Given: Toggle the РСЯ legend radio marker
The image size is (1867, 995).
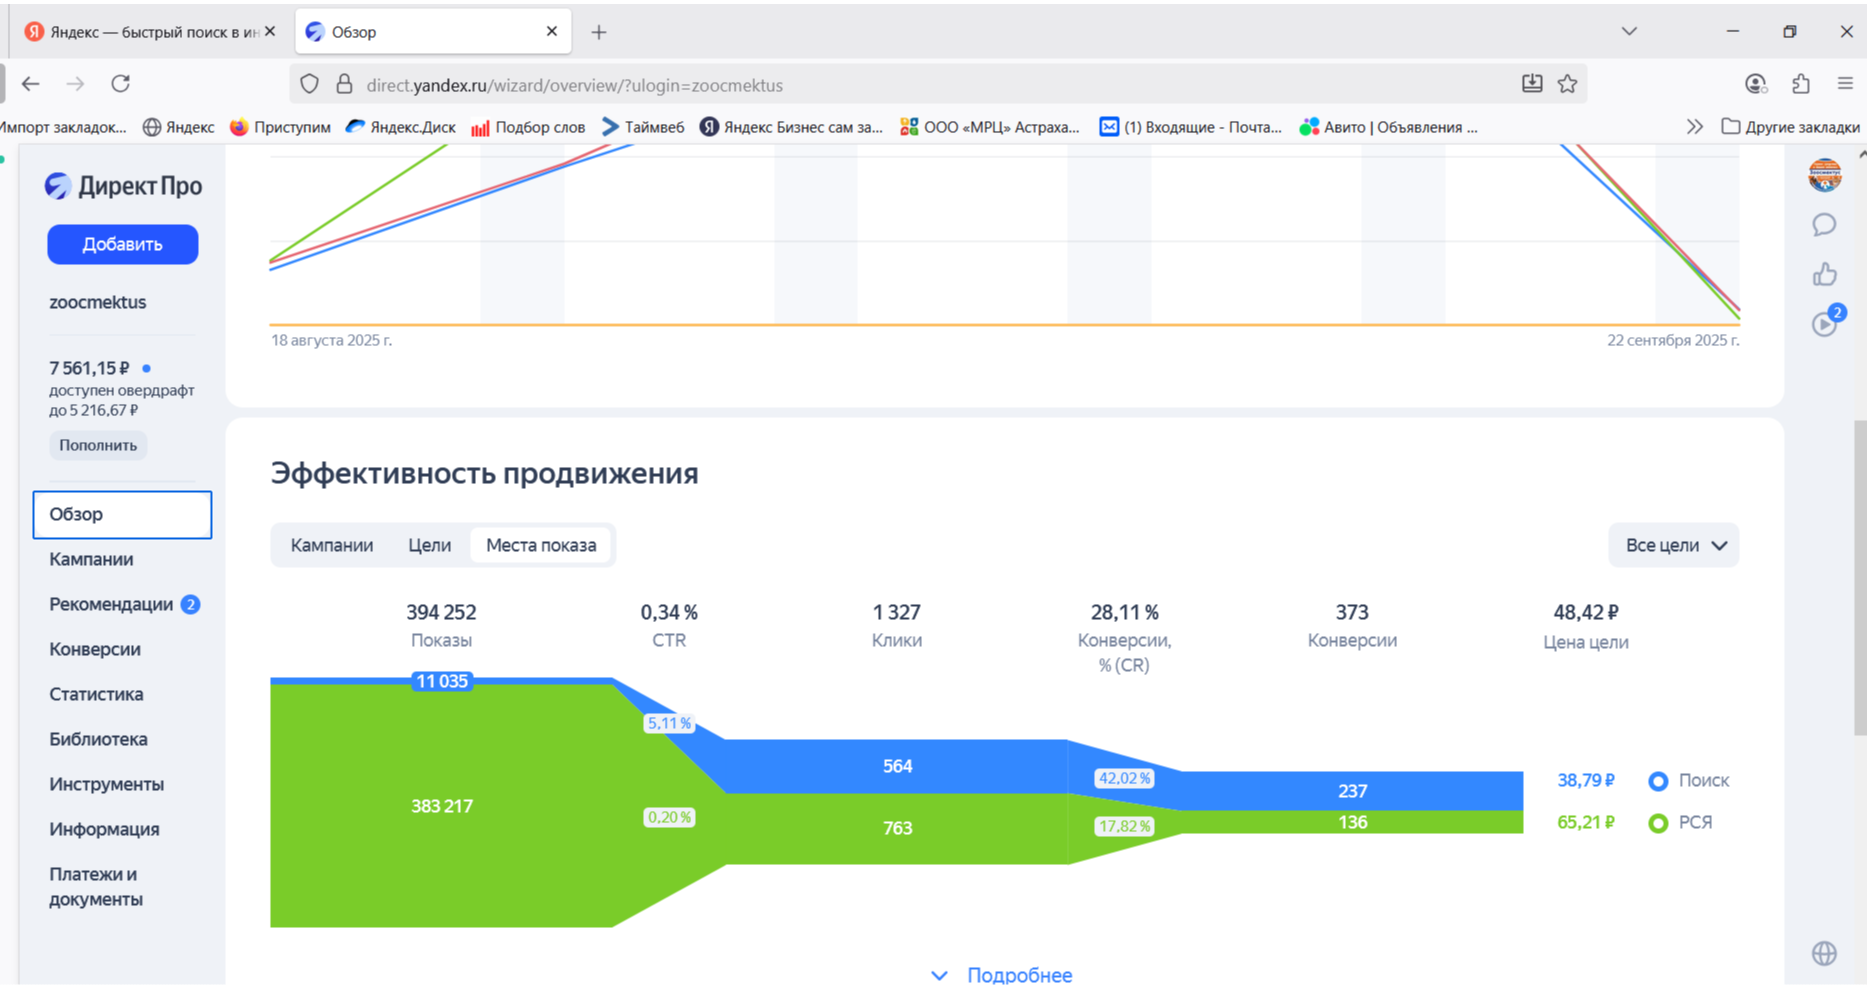Looking at the screenshot, I should (x=1658, y=823).
